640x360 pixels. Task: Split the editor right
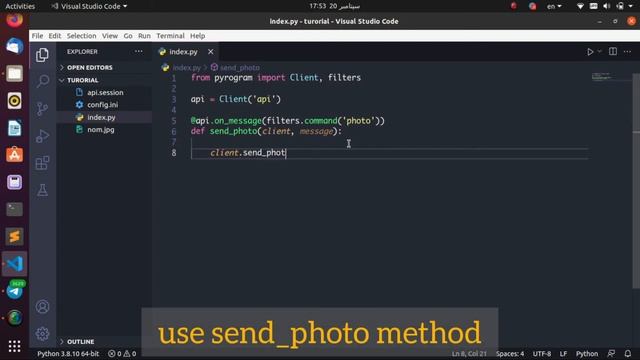click(613, 51)
